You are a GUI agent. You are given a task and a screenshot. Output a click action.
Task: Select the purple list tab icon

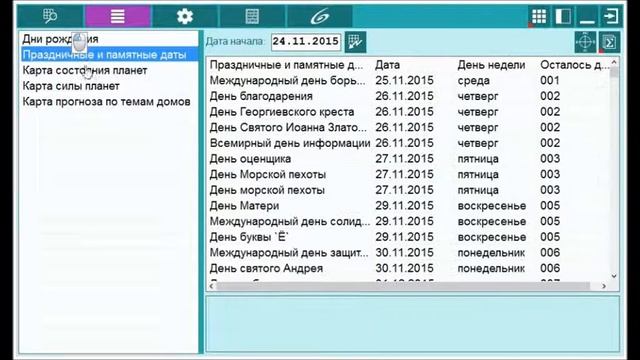(x=118, y=16)
